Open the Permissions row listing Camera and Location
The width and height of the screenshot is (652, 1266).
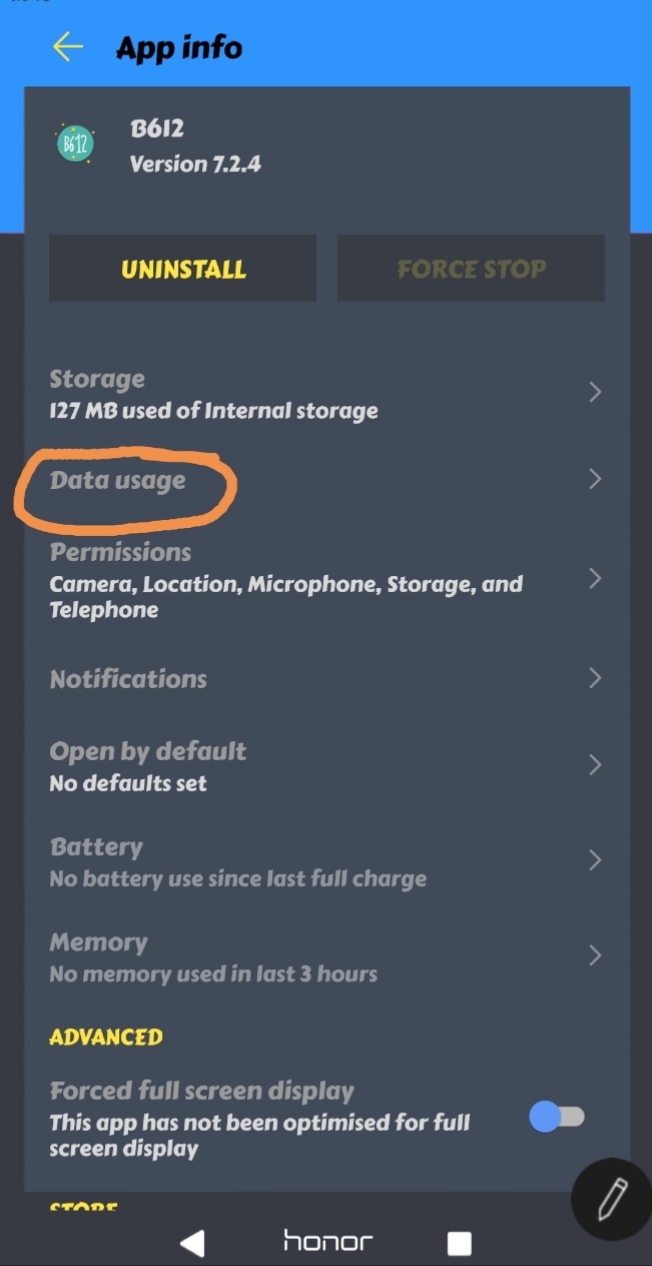300,579
